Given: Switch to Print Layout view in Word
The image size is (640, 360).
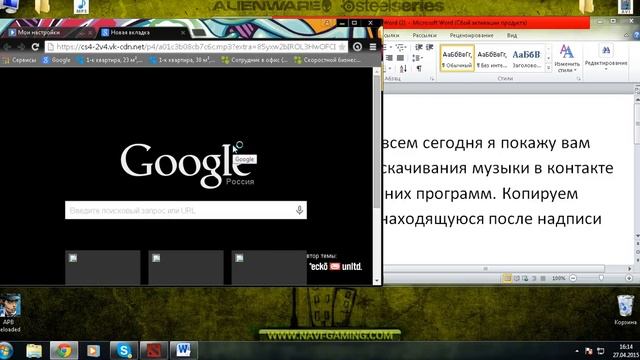Looking at the screenshot, I should click(x=507, y=278).
